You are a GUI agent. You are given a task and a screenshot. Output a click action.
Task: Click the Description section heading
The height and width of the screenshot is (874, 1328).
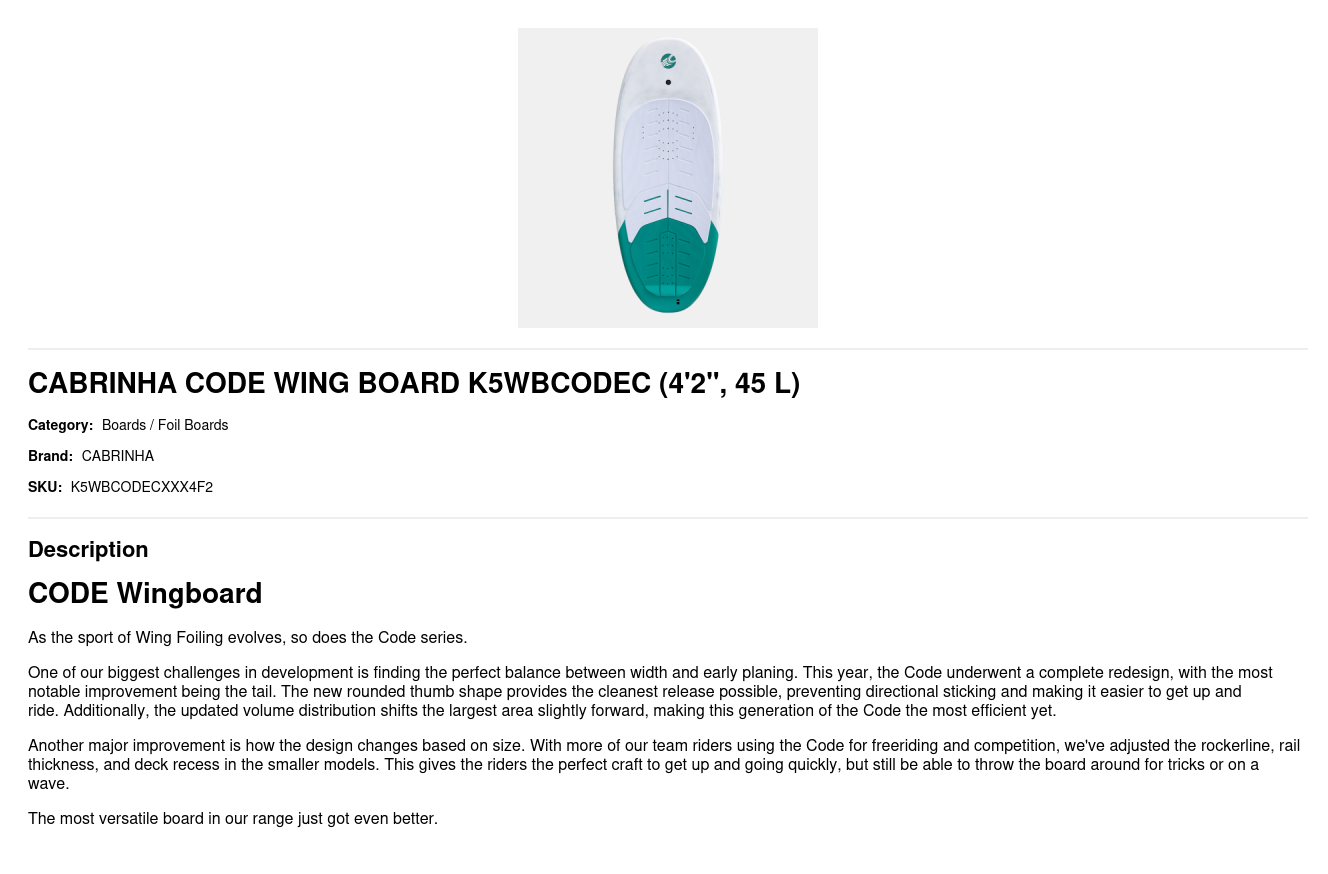tap(88, 549)
